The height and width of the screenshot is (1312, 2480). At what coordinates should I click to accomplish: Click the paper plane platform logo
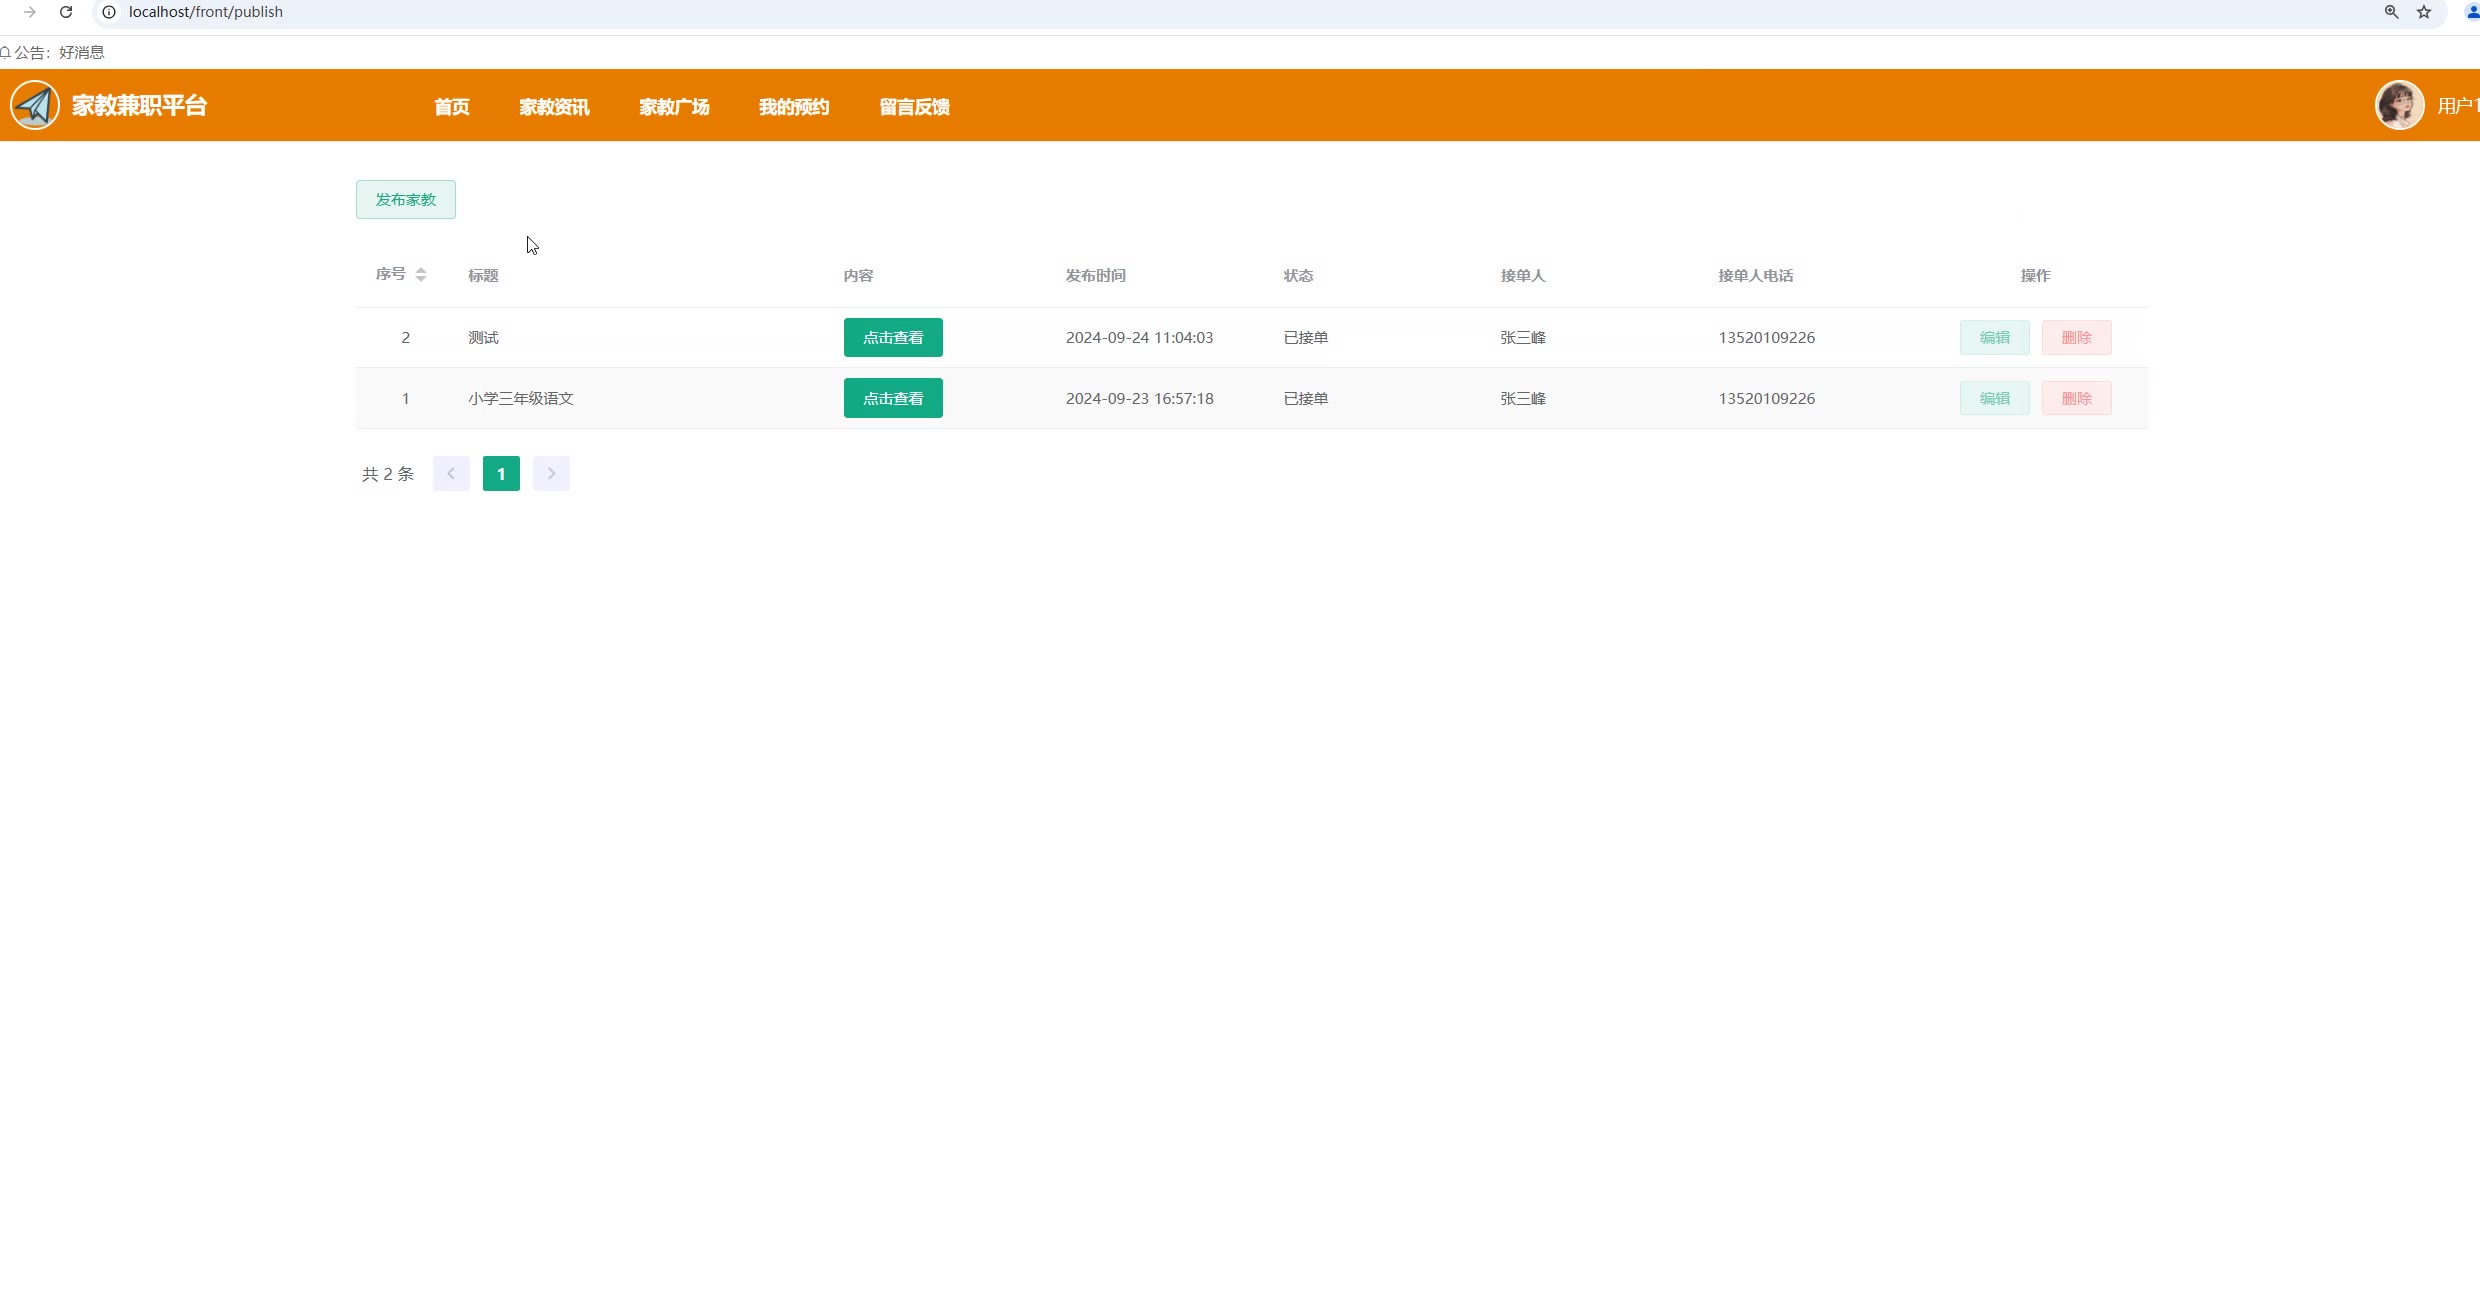[x=35, y=105]
